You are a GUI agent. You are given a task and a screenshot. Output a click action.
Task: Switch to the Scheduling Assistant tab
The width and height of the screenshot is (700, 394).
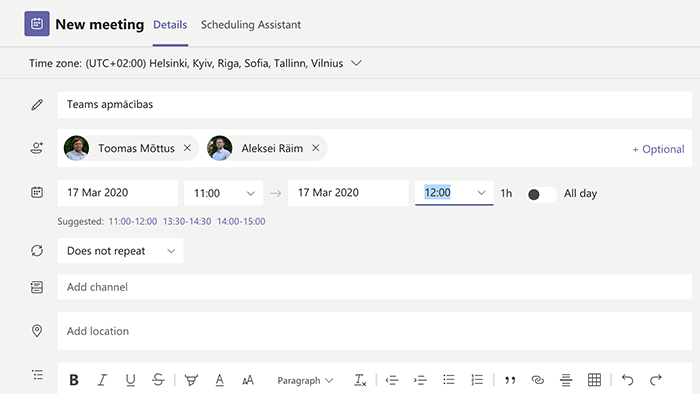point(250,25)
